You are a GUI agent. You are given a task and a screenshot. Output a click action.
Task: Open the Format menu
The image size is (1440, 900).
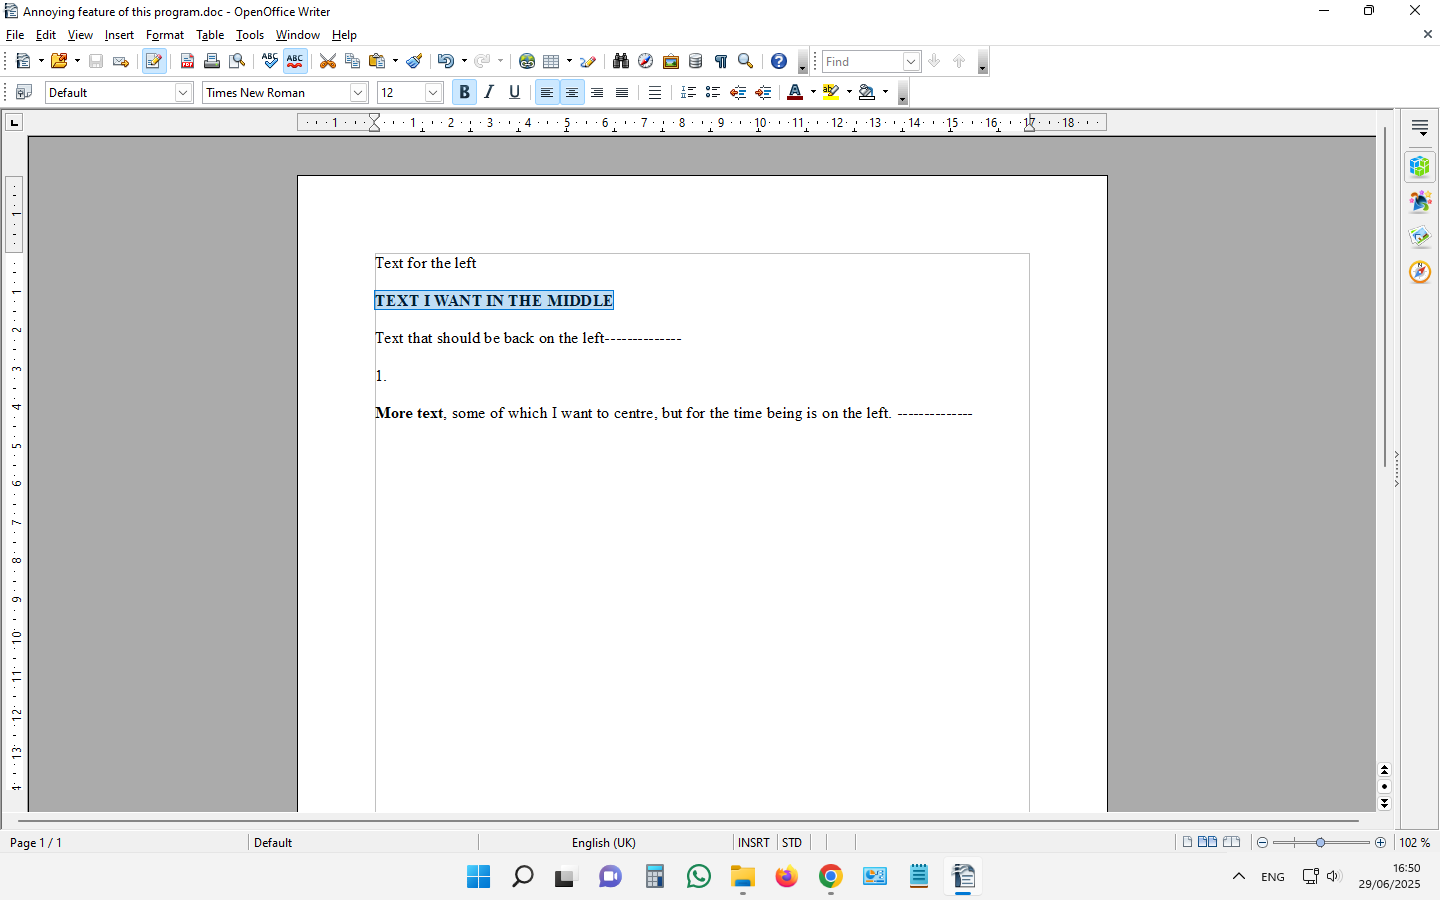coord(165,35)
